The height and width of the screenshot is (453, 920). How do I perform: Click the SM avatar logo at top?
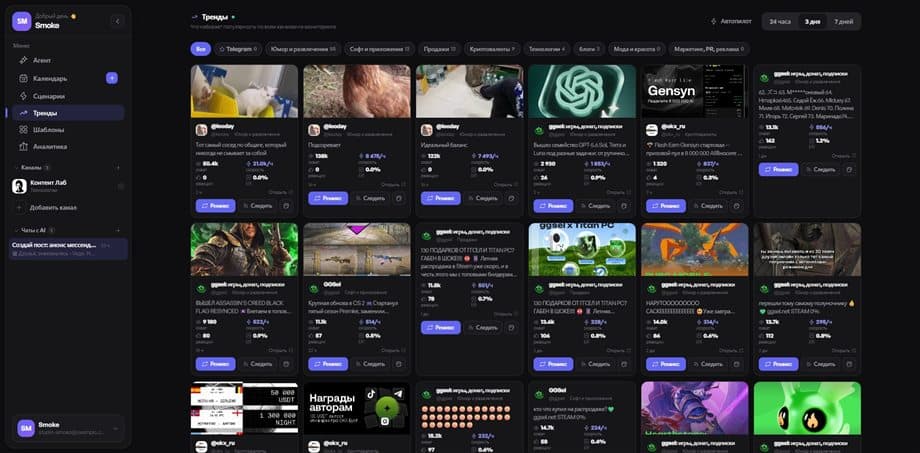pyautogui.click(x=21, y=21)
